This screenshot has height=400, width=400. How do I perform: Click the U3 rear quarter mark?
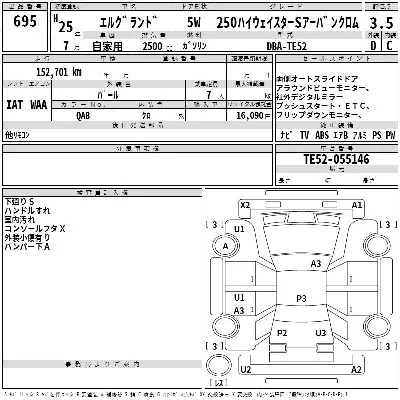coord(321,333)
